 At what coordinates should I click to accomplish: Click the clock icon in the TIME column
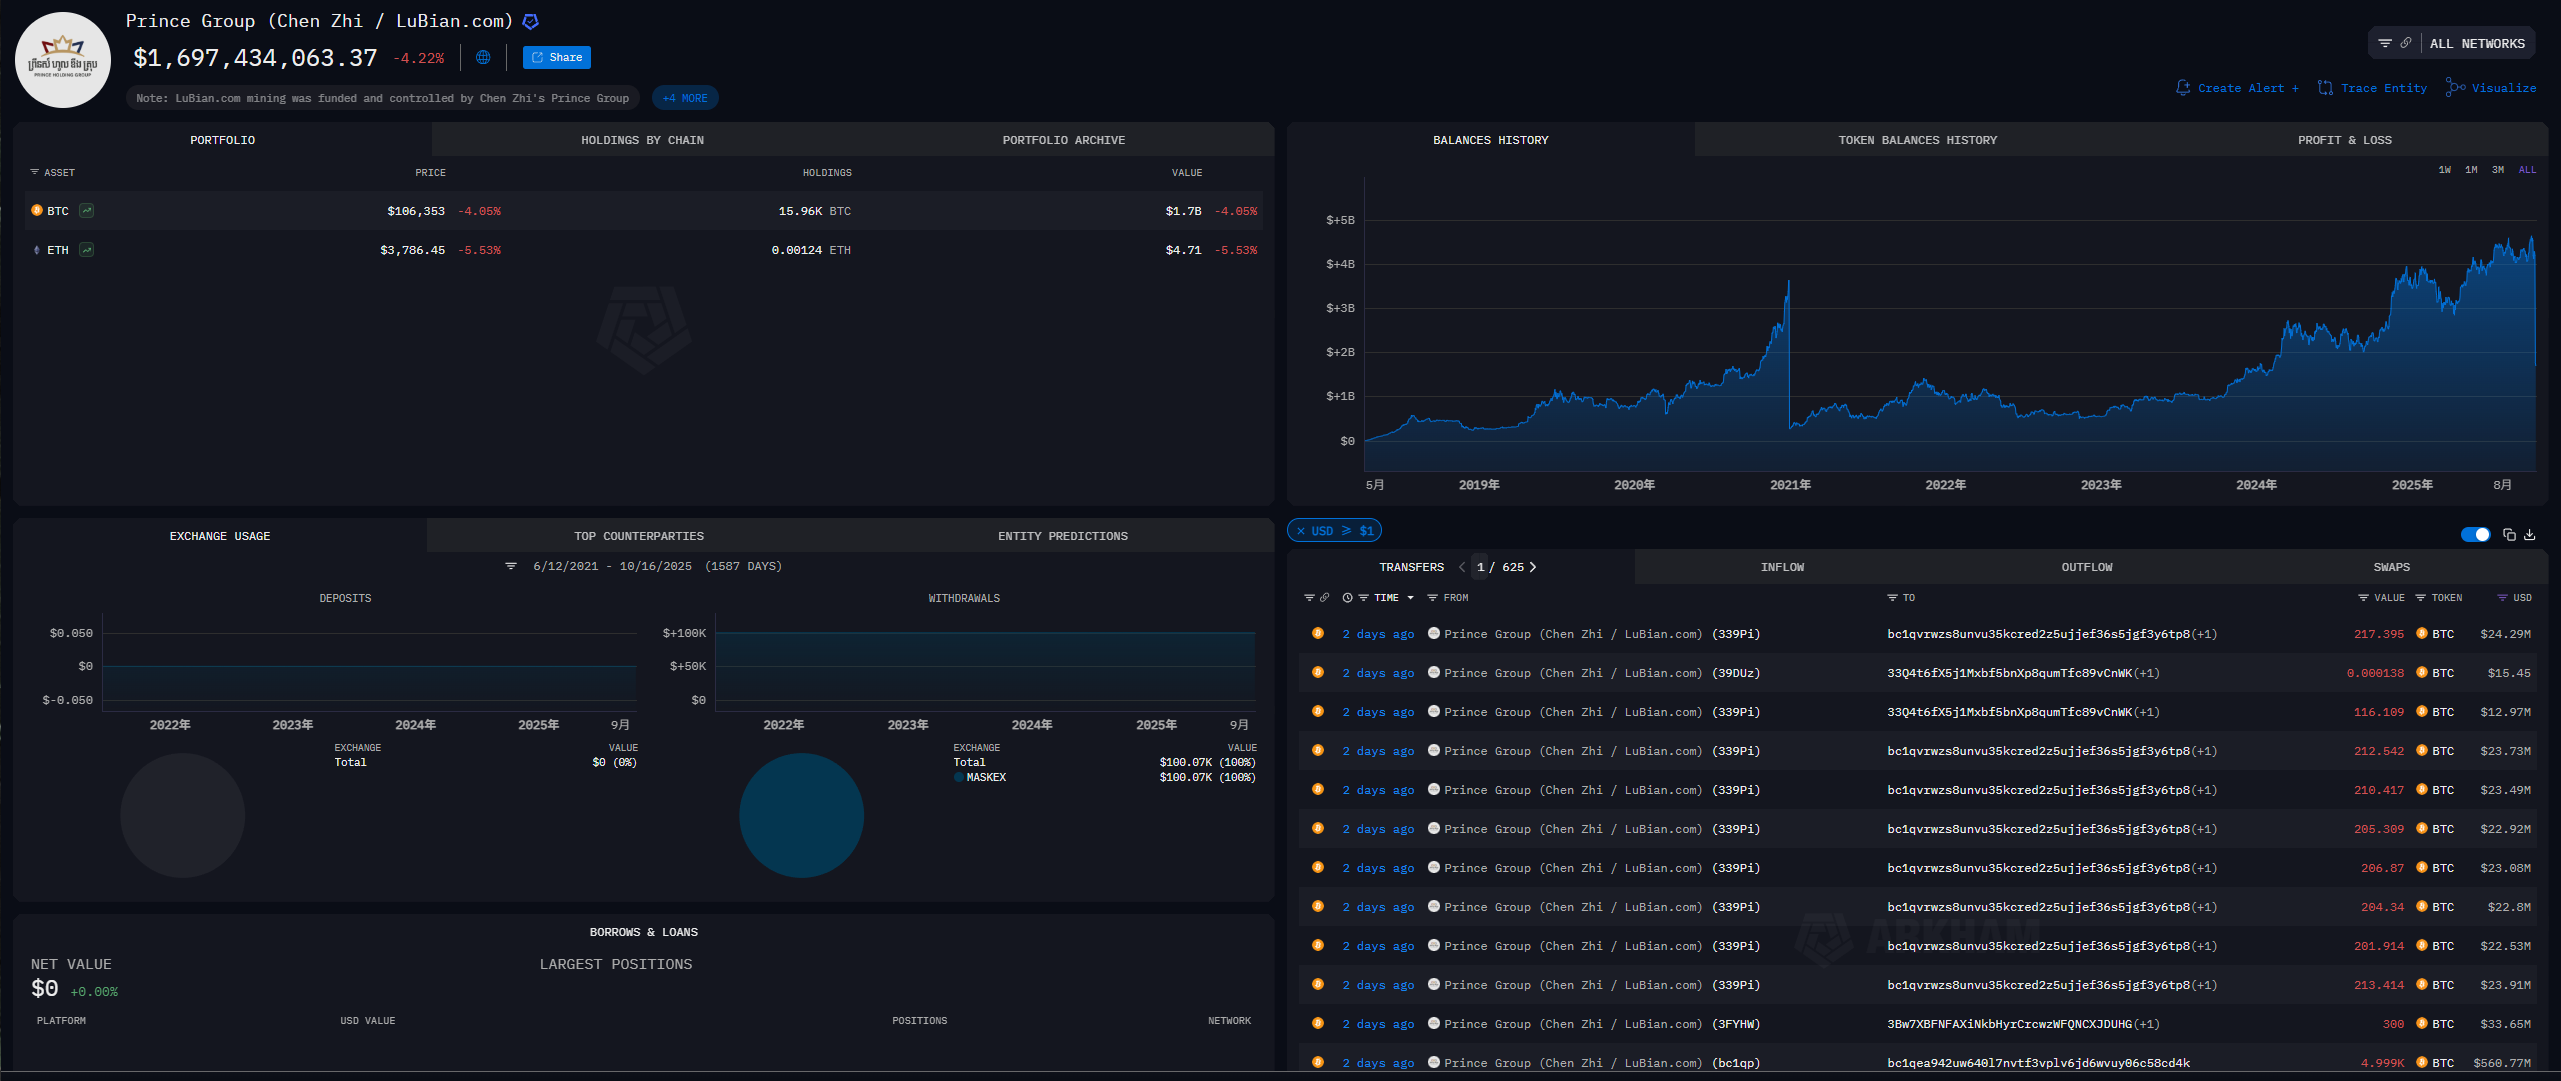[1347, 598]
